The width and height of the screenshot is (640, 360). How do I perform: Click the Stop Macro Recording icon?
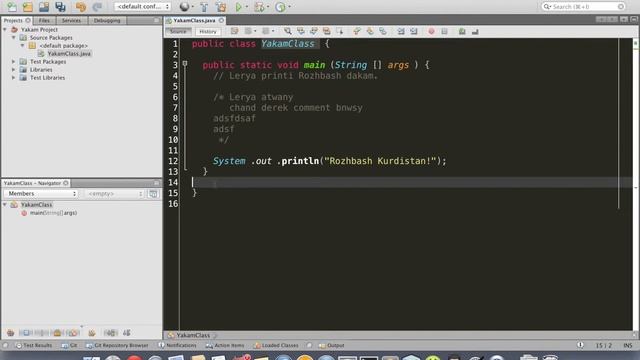pyautogui.click(x=444, y=31)
